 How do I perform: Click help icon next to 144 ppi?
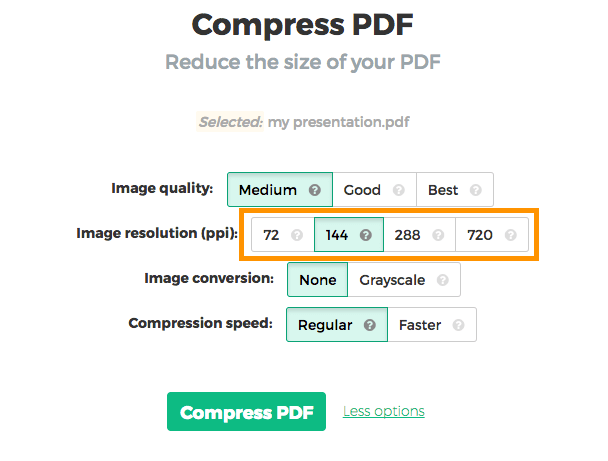[x=365, y=236]
